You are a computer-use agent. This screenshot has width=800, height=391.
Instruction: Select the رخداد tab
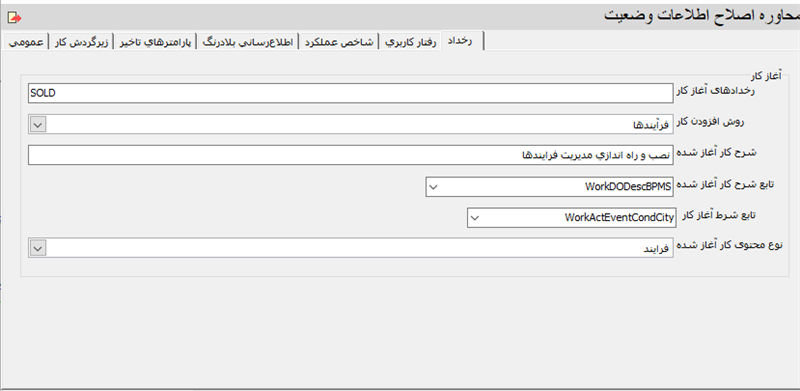(x=463, y=41)
